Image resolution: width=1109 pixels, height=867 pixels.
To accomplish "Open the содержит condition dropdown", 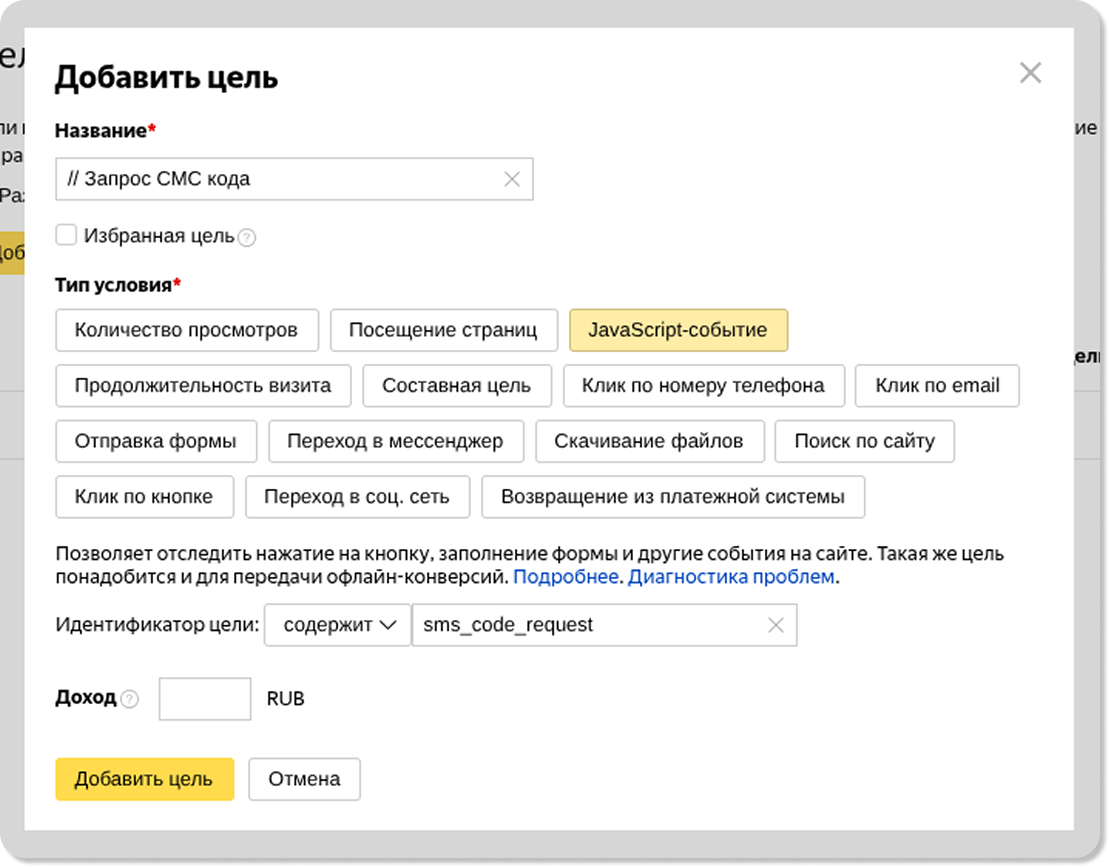I will 338,625.
